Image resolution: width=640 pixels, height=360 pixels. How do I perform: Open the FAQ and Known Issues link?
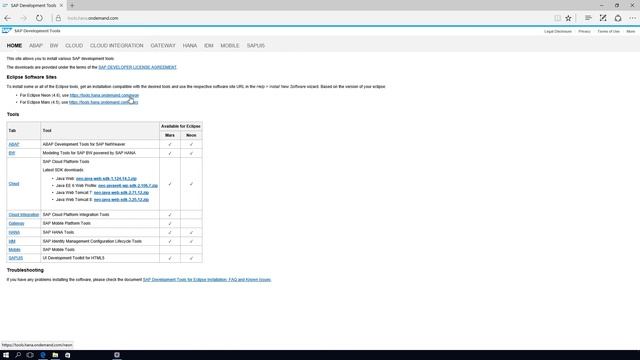click(x=207, y=280)
